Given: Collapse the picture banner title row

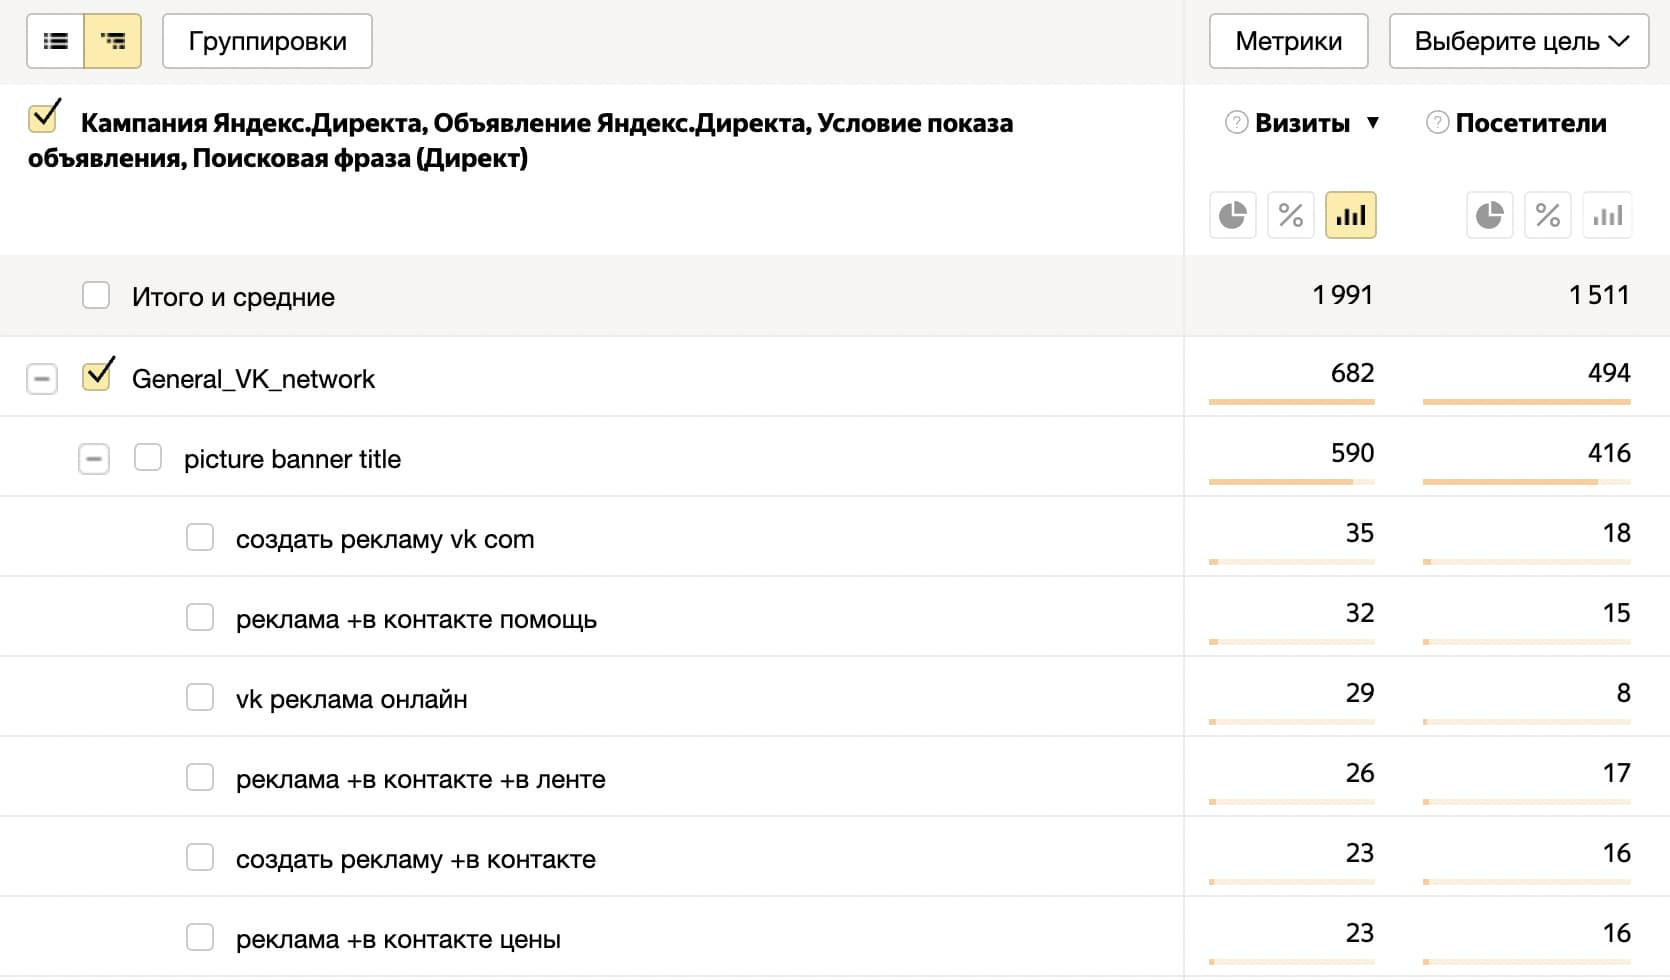Looking at the screenshot, I should coord(94,459).
